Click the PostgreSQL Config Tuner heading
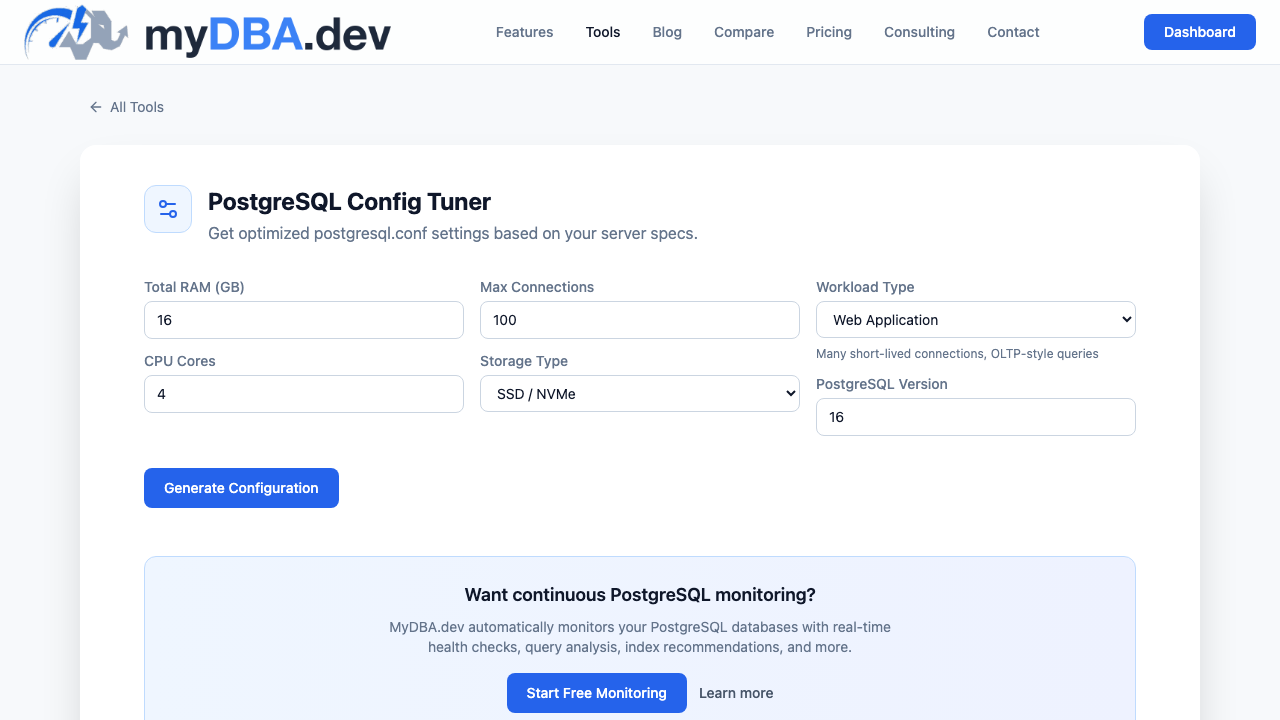Screen dimensions: 1280x720 pos(349,202)
